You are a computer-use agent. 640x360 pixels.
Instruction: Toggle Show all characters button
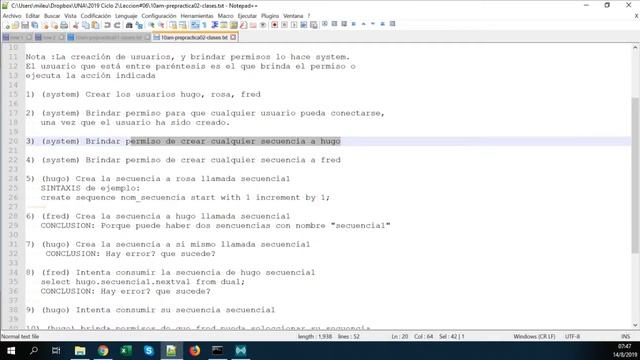[204, 25]
